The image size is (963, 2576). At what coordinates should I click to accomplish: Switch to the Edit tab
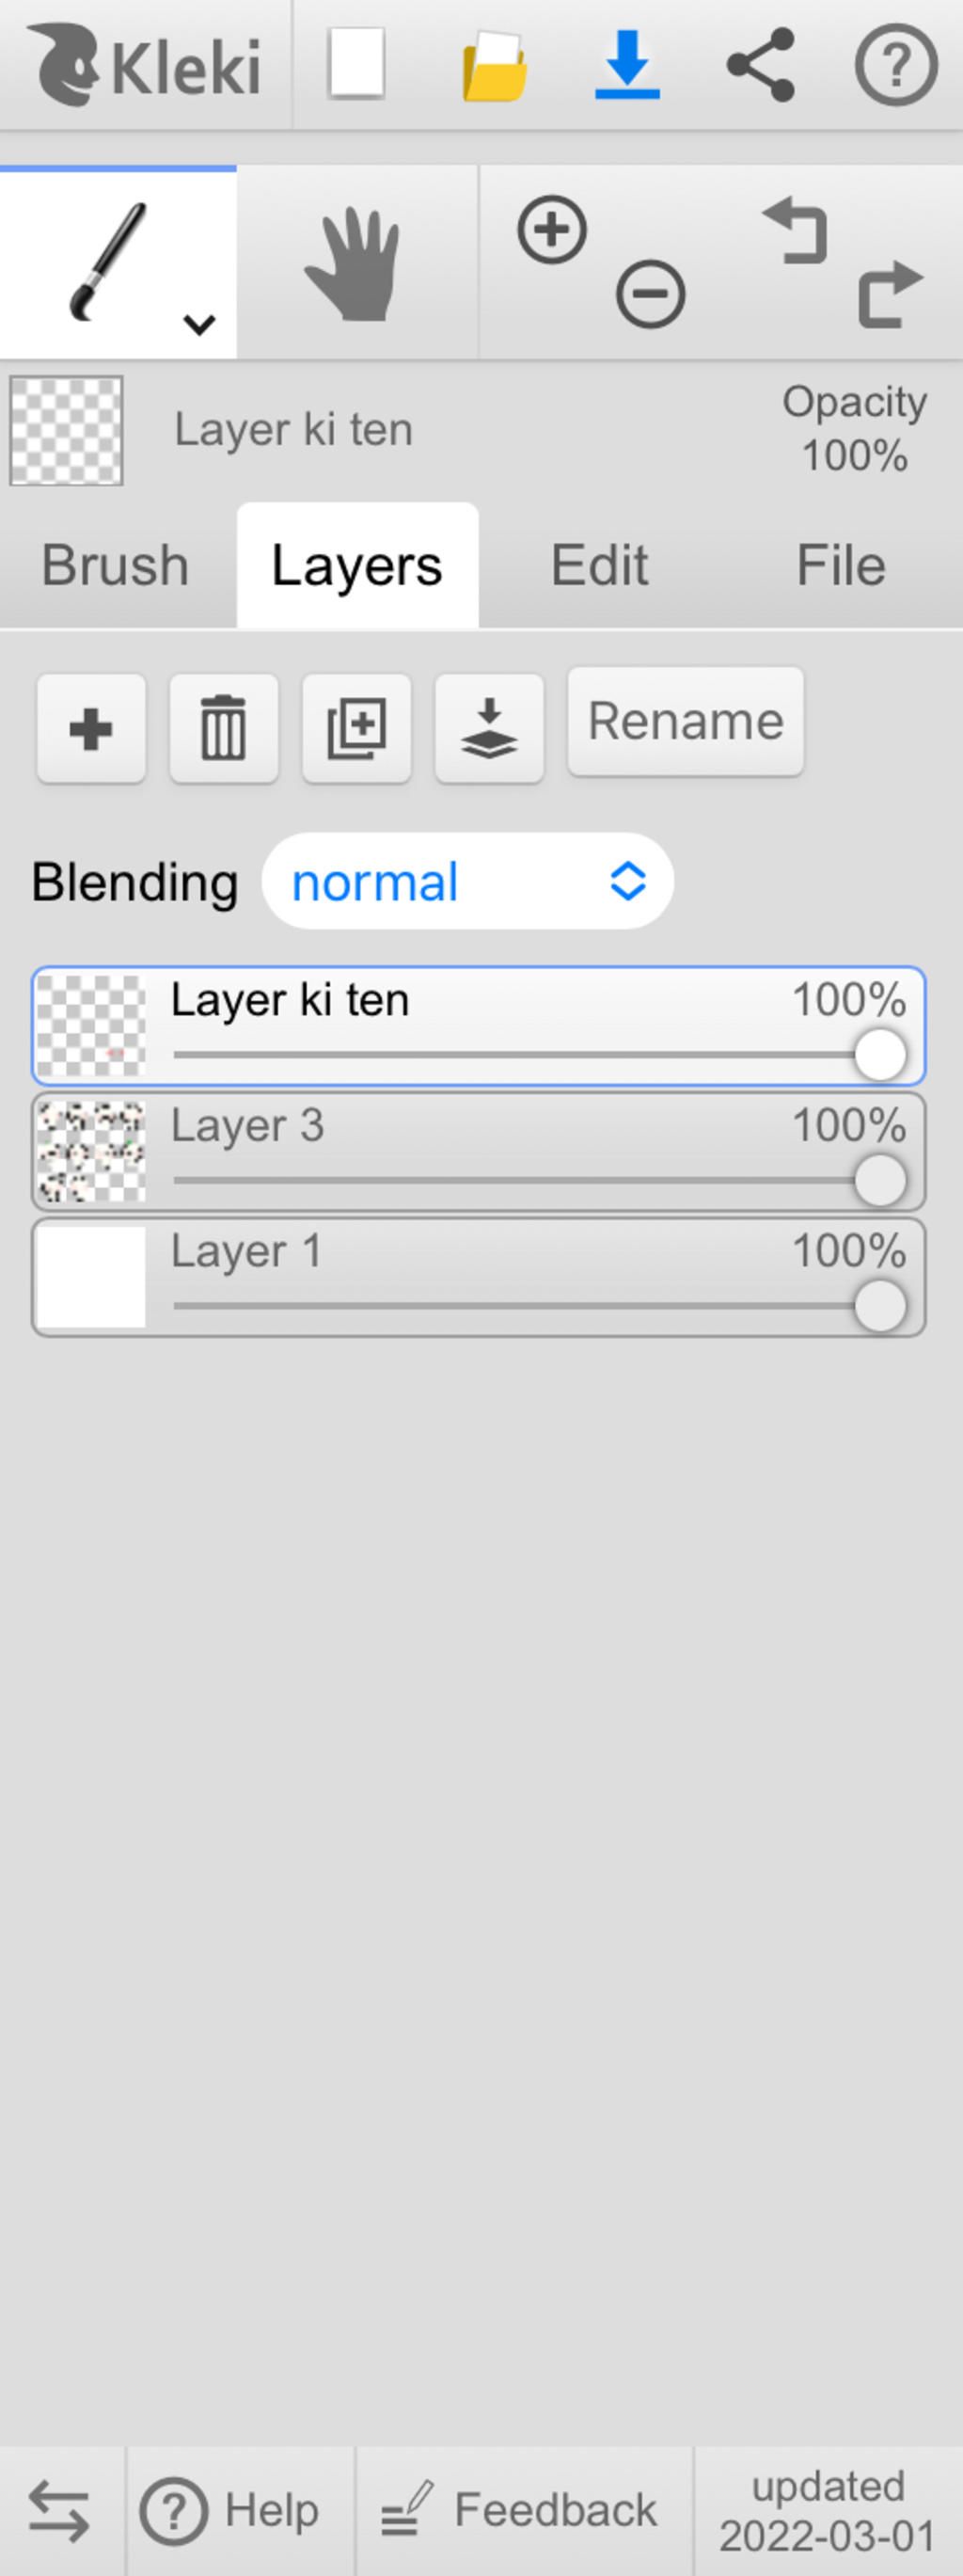pos(600,565)
